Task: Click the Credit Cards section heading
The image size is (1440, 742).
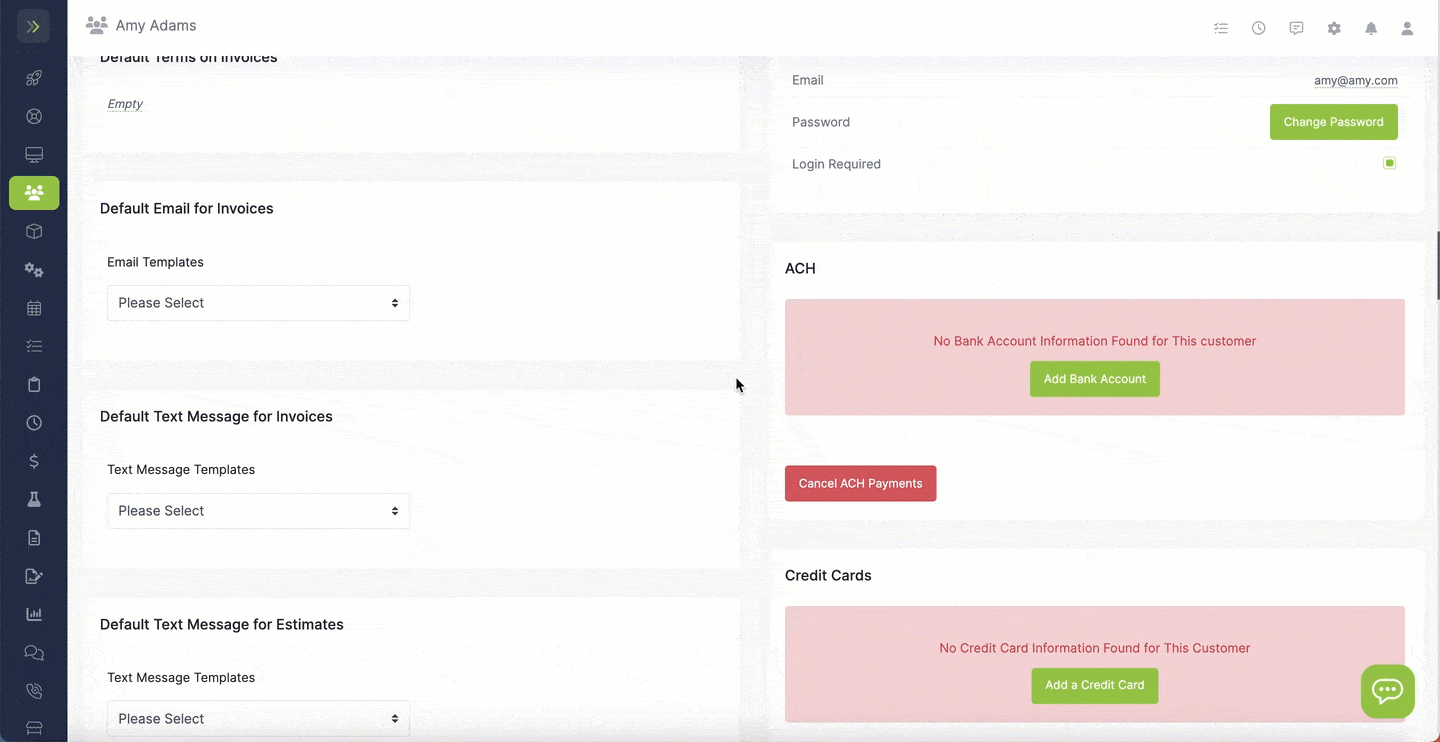Action: tap(828, 575)
